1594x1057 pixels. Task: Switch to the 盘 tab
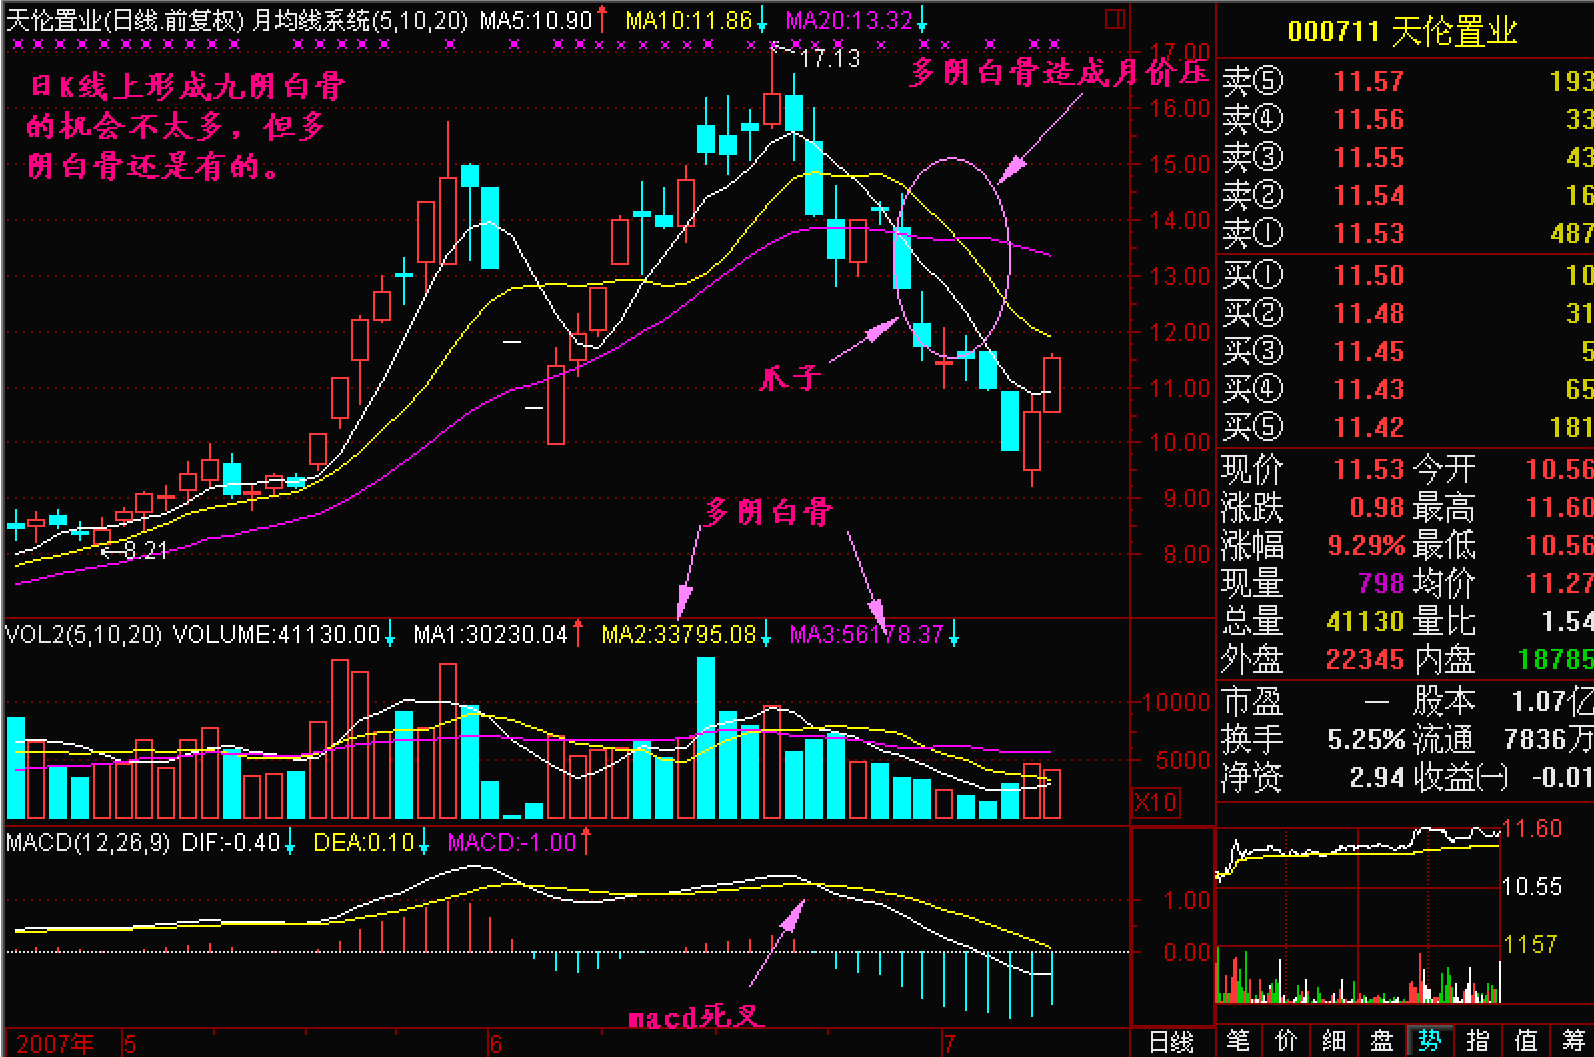1382,1041
